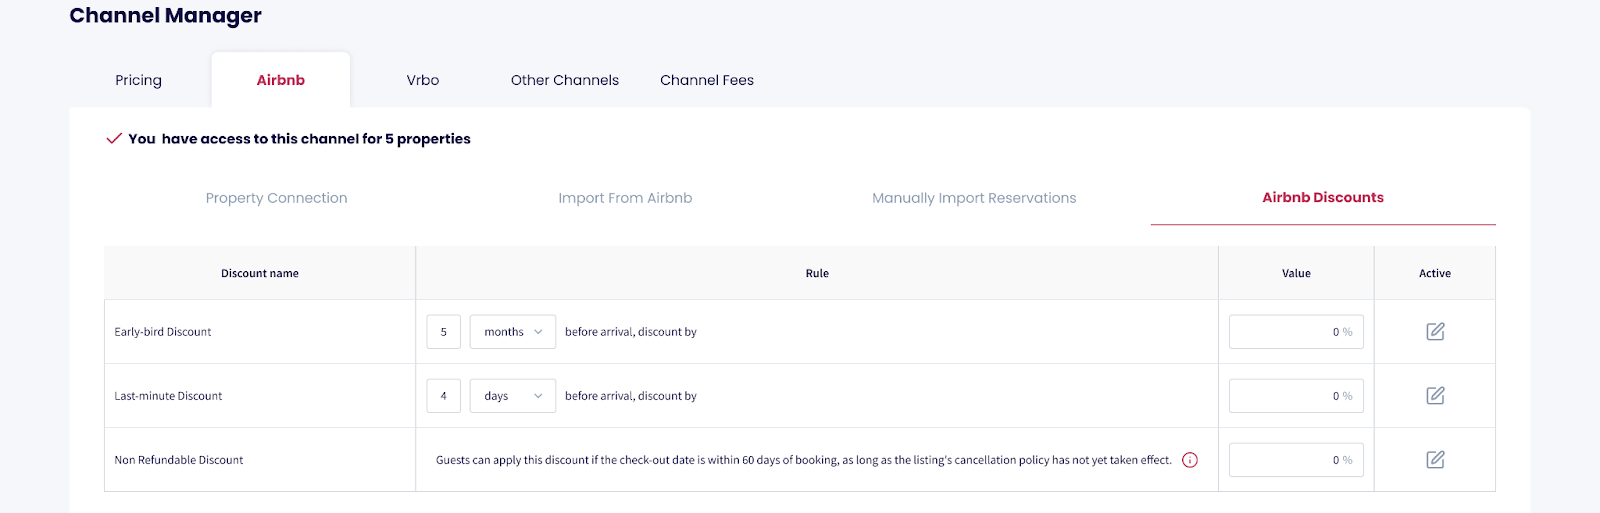The width and height of the screenshot is (1600, 513).
Task: Click info icon beside Non Refundable rule
Action: point(1190,460)
